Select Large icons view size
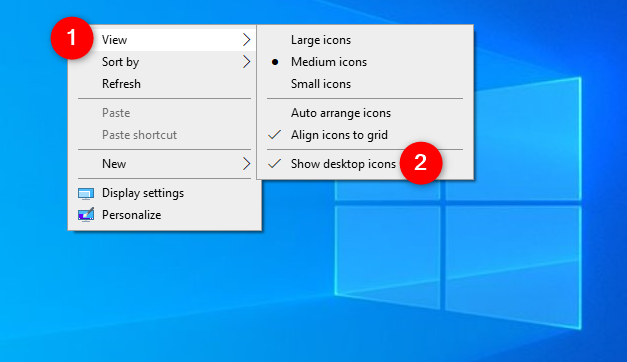 [x=365, y=40]
